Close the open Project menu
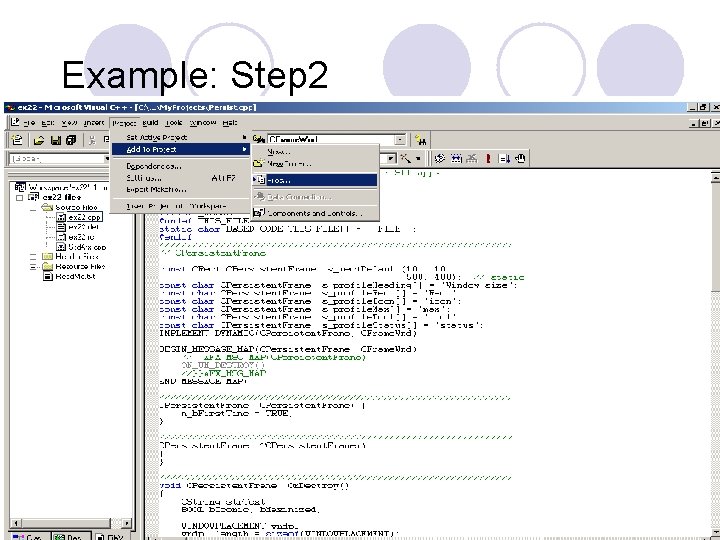This screenshot has width=720, height=540. tap(124, 123)
